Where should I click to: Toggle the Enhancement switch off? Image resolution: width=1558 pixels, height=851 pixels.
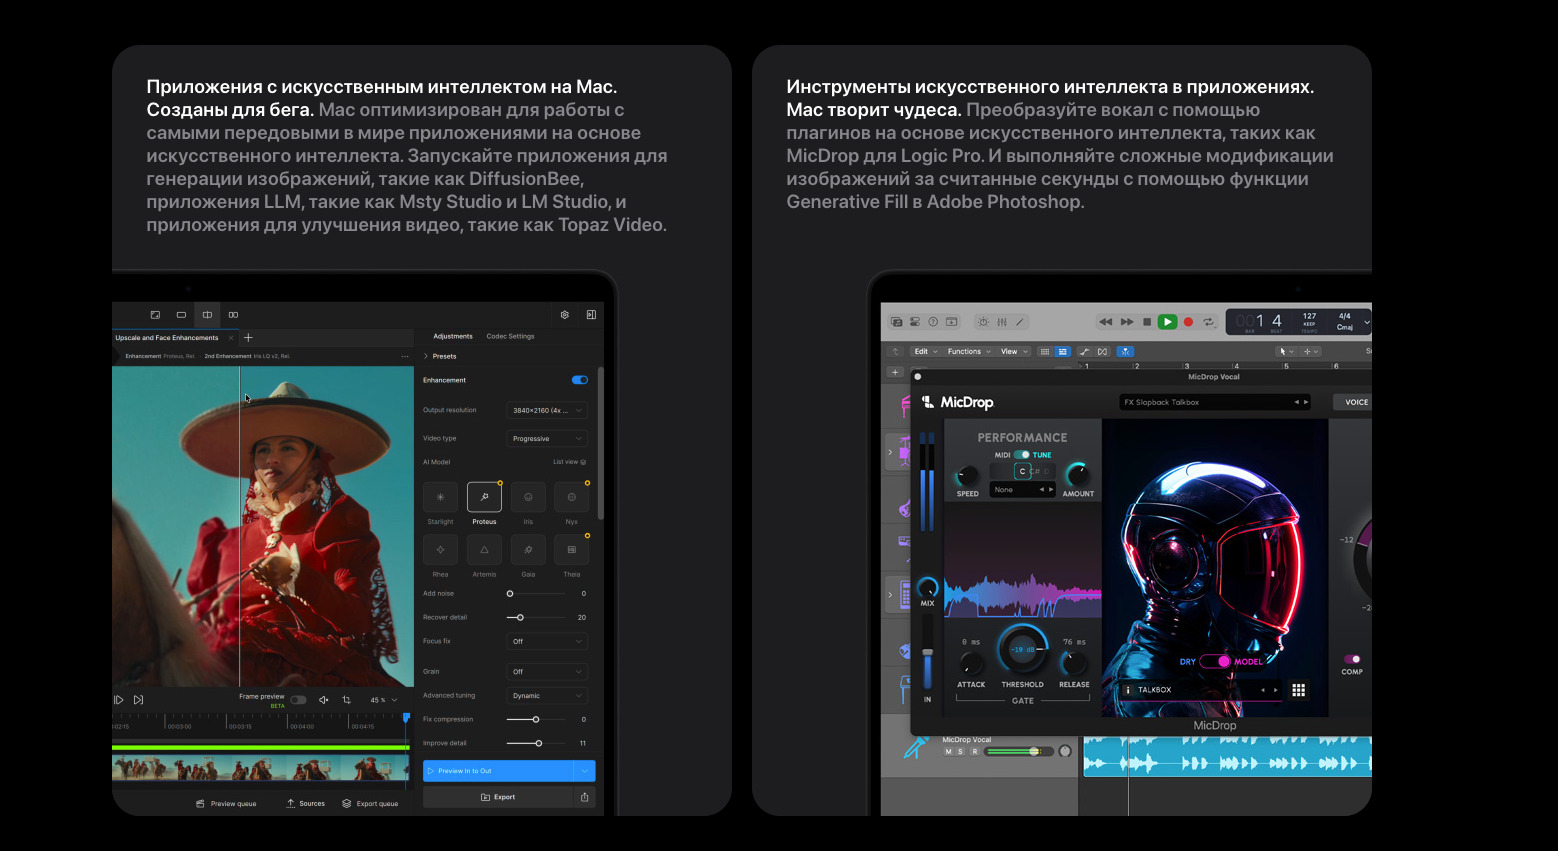coord(579,380)
